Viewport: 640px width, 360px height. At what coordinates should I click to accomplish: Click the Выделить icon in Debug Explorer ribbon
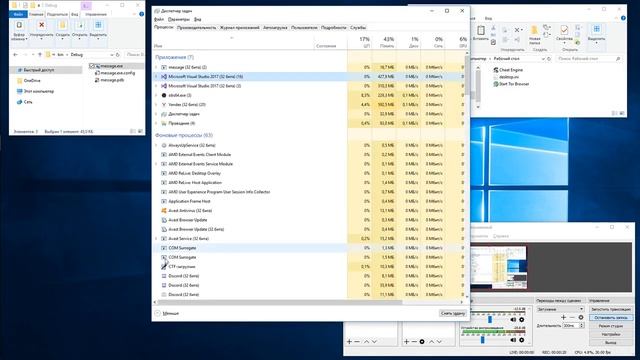98,25
